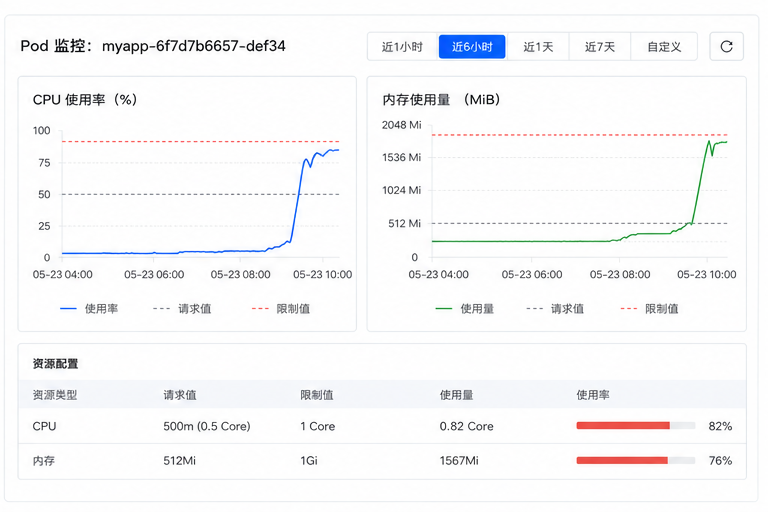Click the memory 76% usage bar
This screenshot has width=768, height=512.
point(636,460)
